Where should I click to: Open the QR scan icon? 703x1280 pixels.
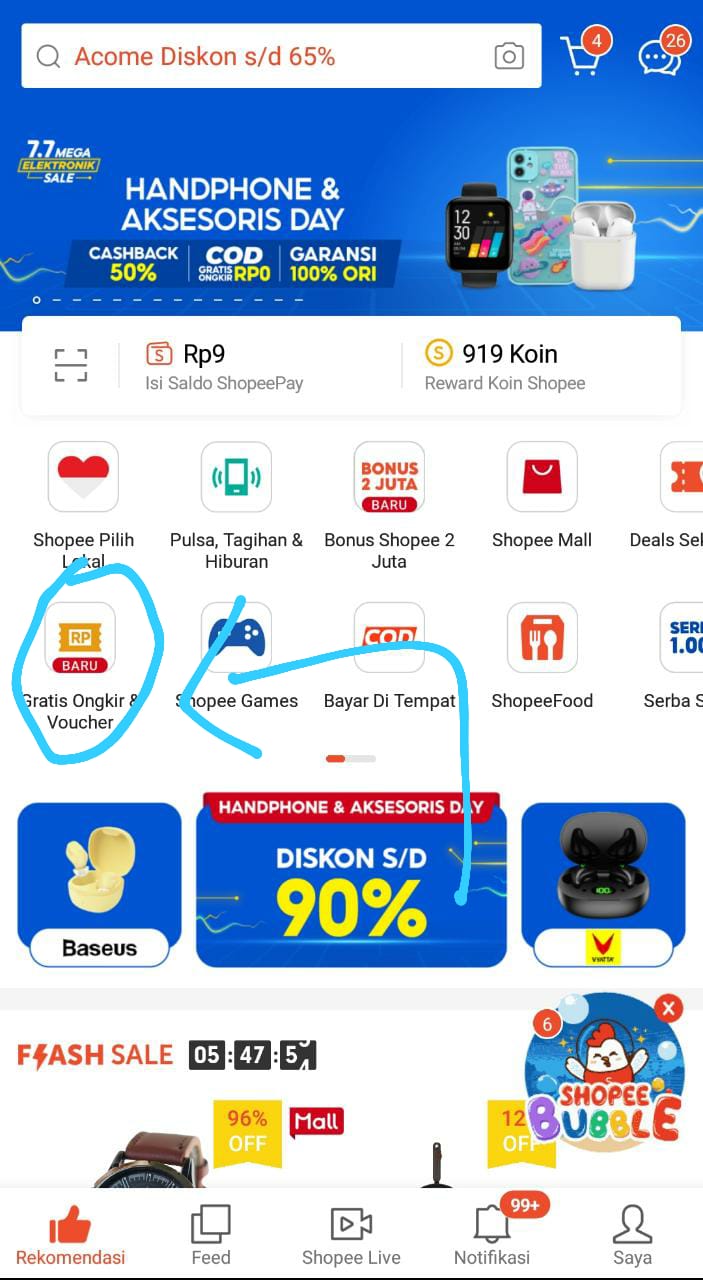point(70,366)
